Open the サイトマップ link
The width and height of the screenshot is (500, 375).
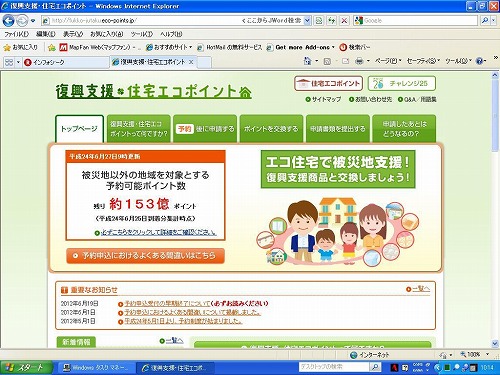click(x=323, y=99)
